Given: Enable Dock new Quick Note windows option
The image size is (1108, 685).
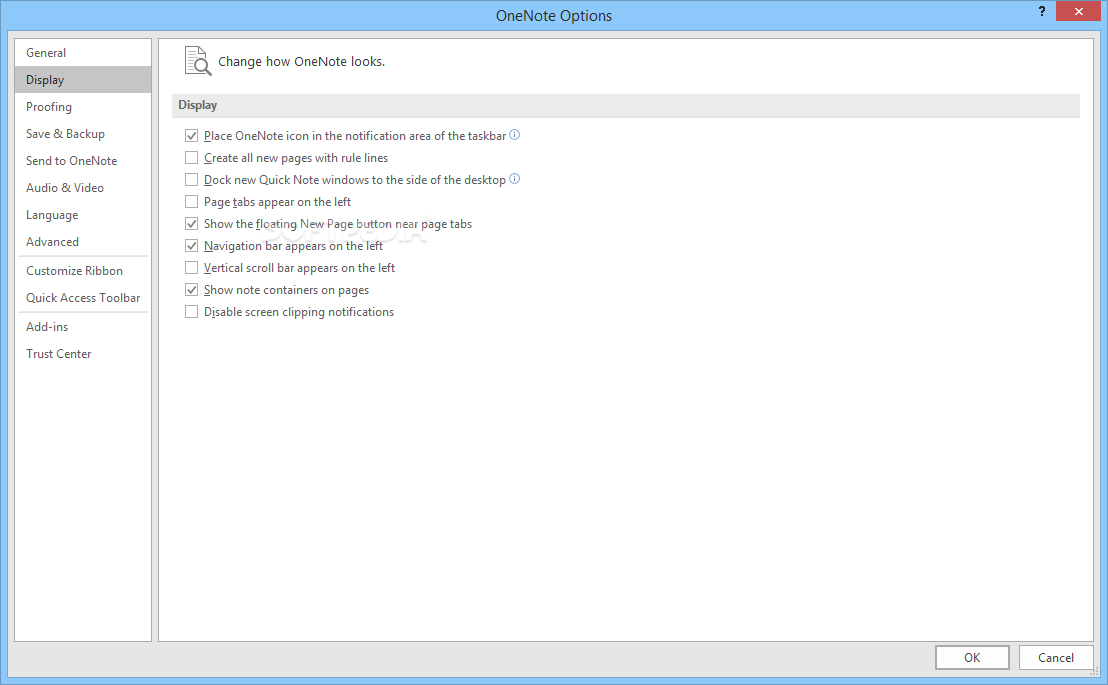Looking at the screenshot, I should coord(191,180).
